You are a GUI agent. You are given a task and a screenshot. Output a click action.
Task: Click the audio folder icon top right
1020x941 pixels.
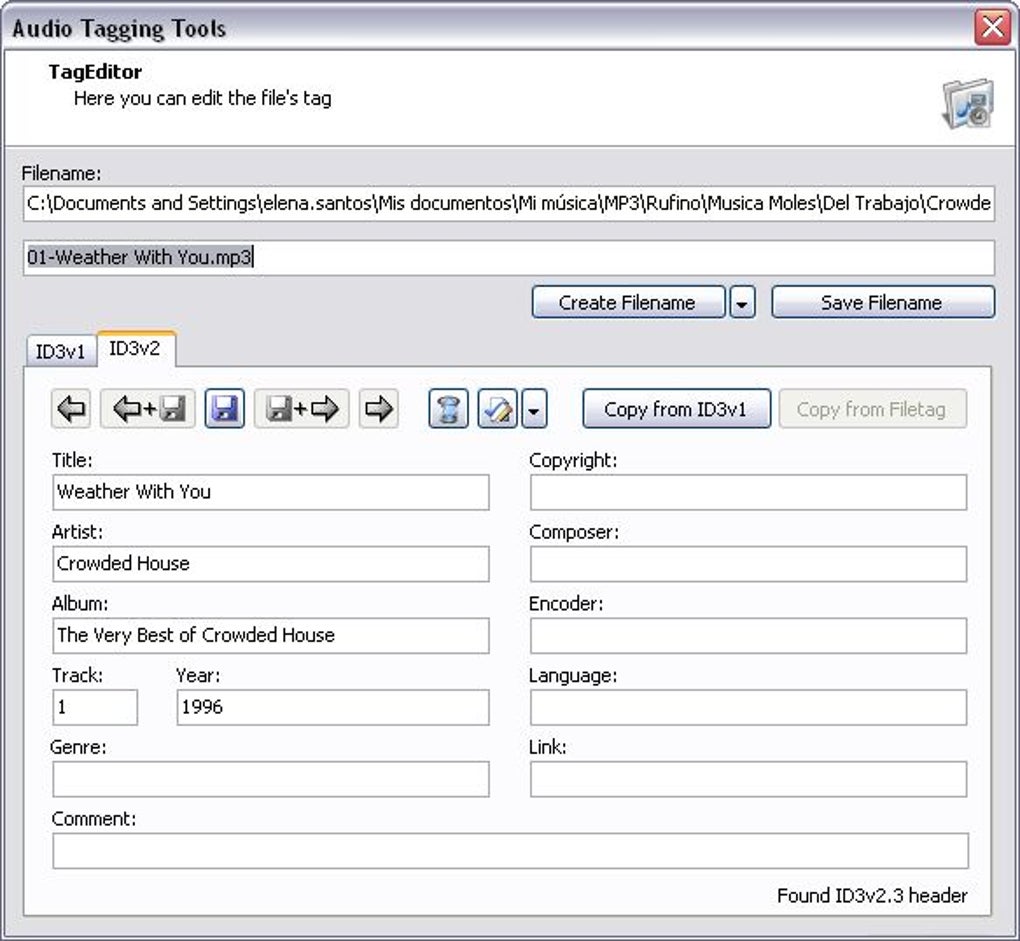[x=968, y=104]
